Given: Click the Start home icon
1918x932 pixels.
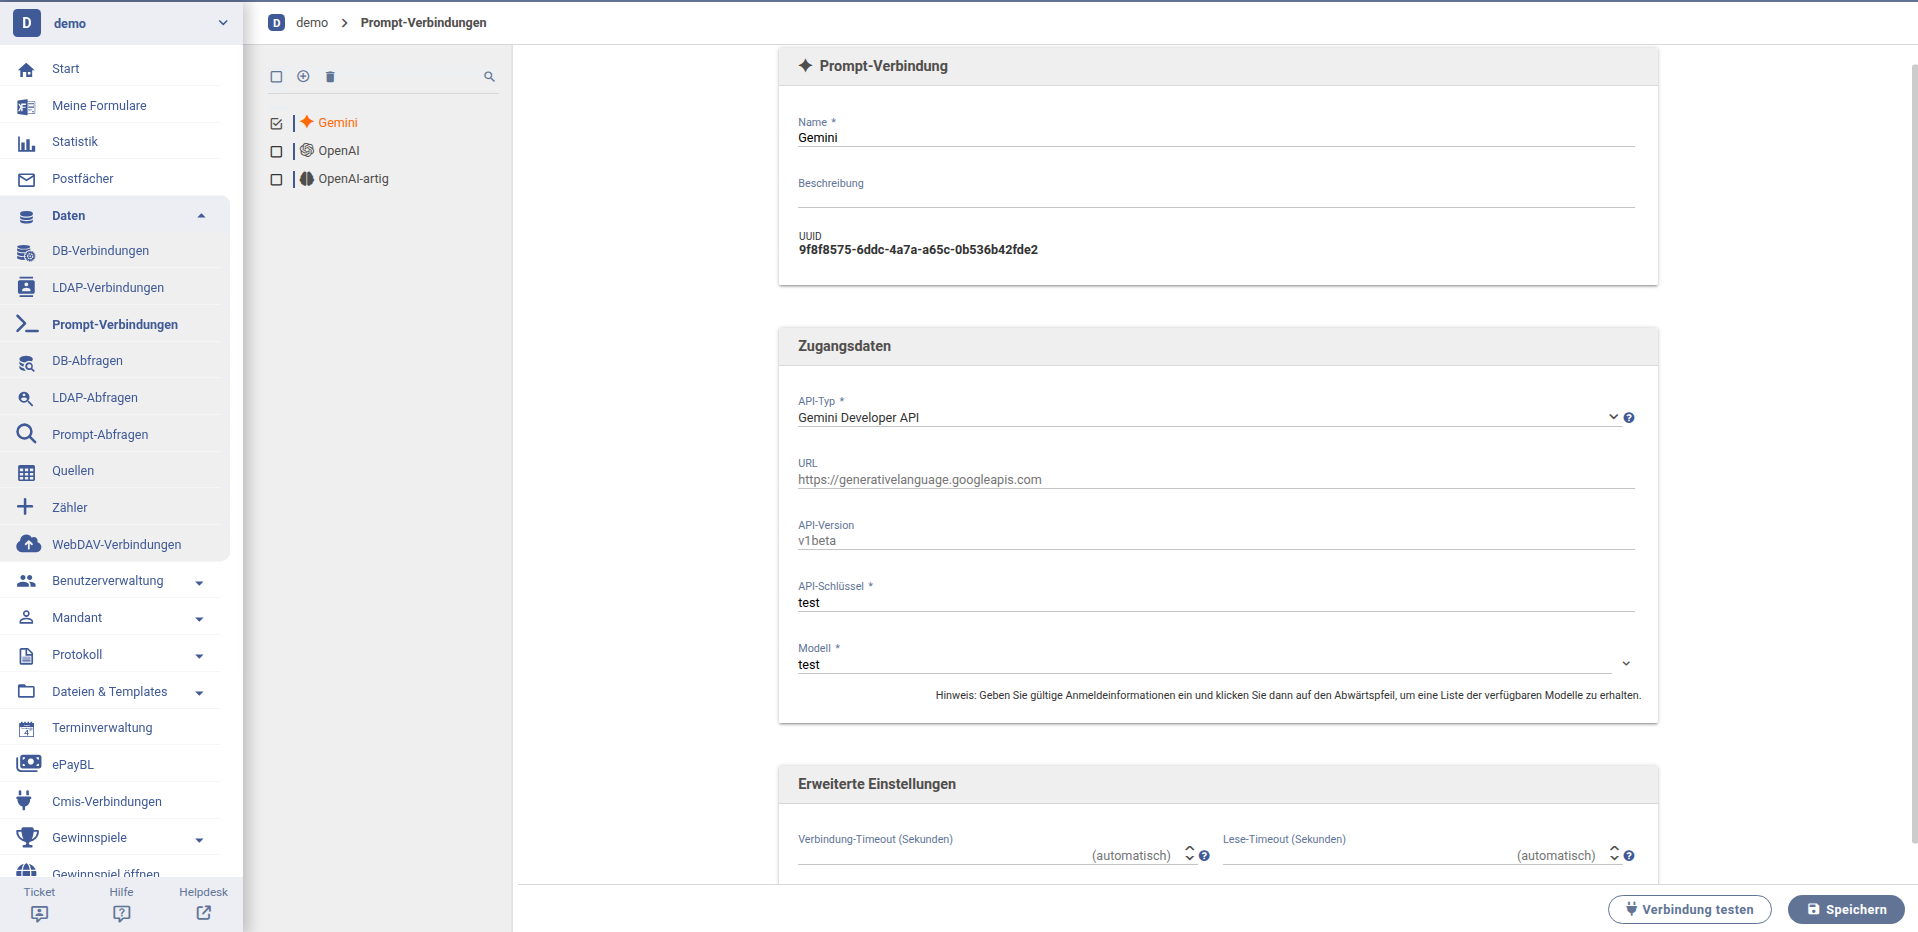Looking at the screenshot, I should 27,70.
